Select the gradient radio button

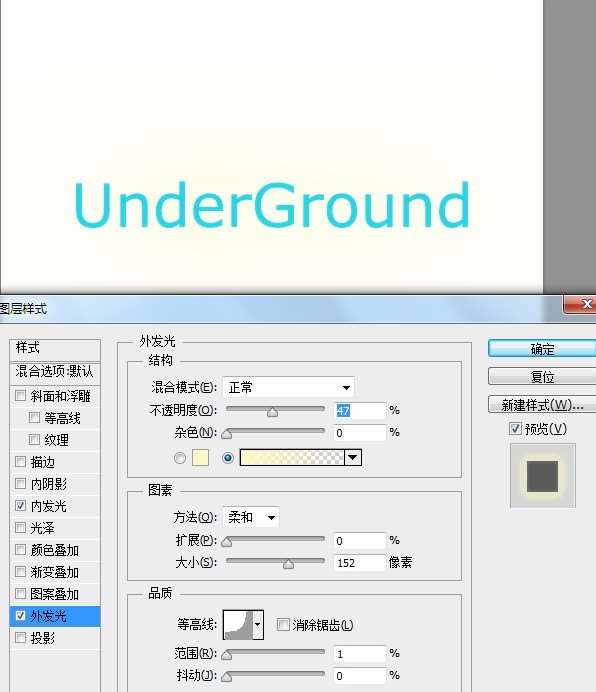click(x=228, y=458)
